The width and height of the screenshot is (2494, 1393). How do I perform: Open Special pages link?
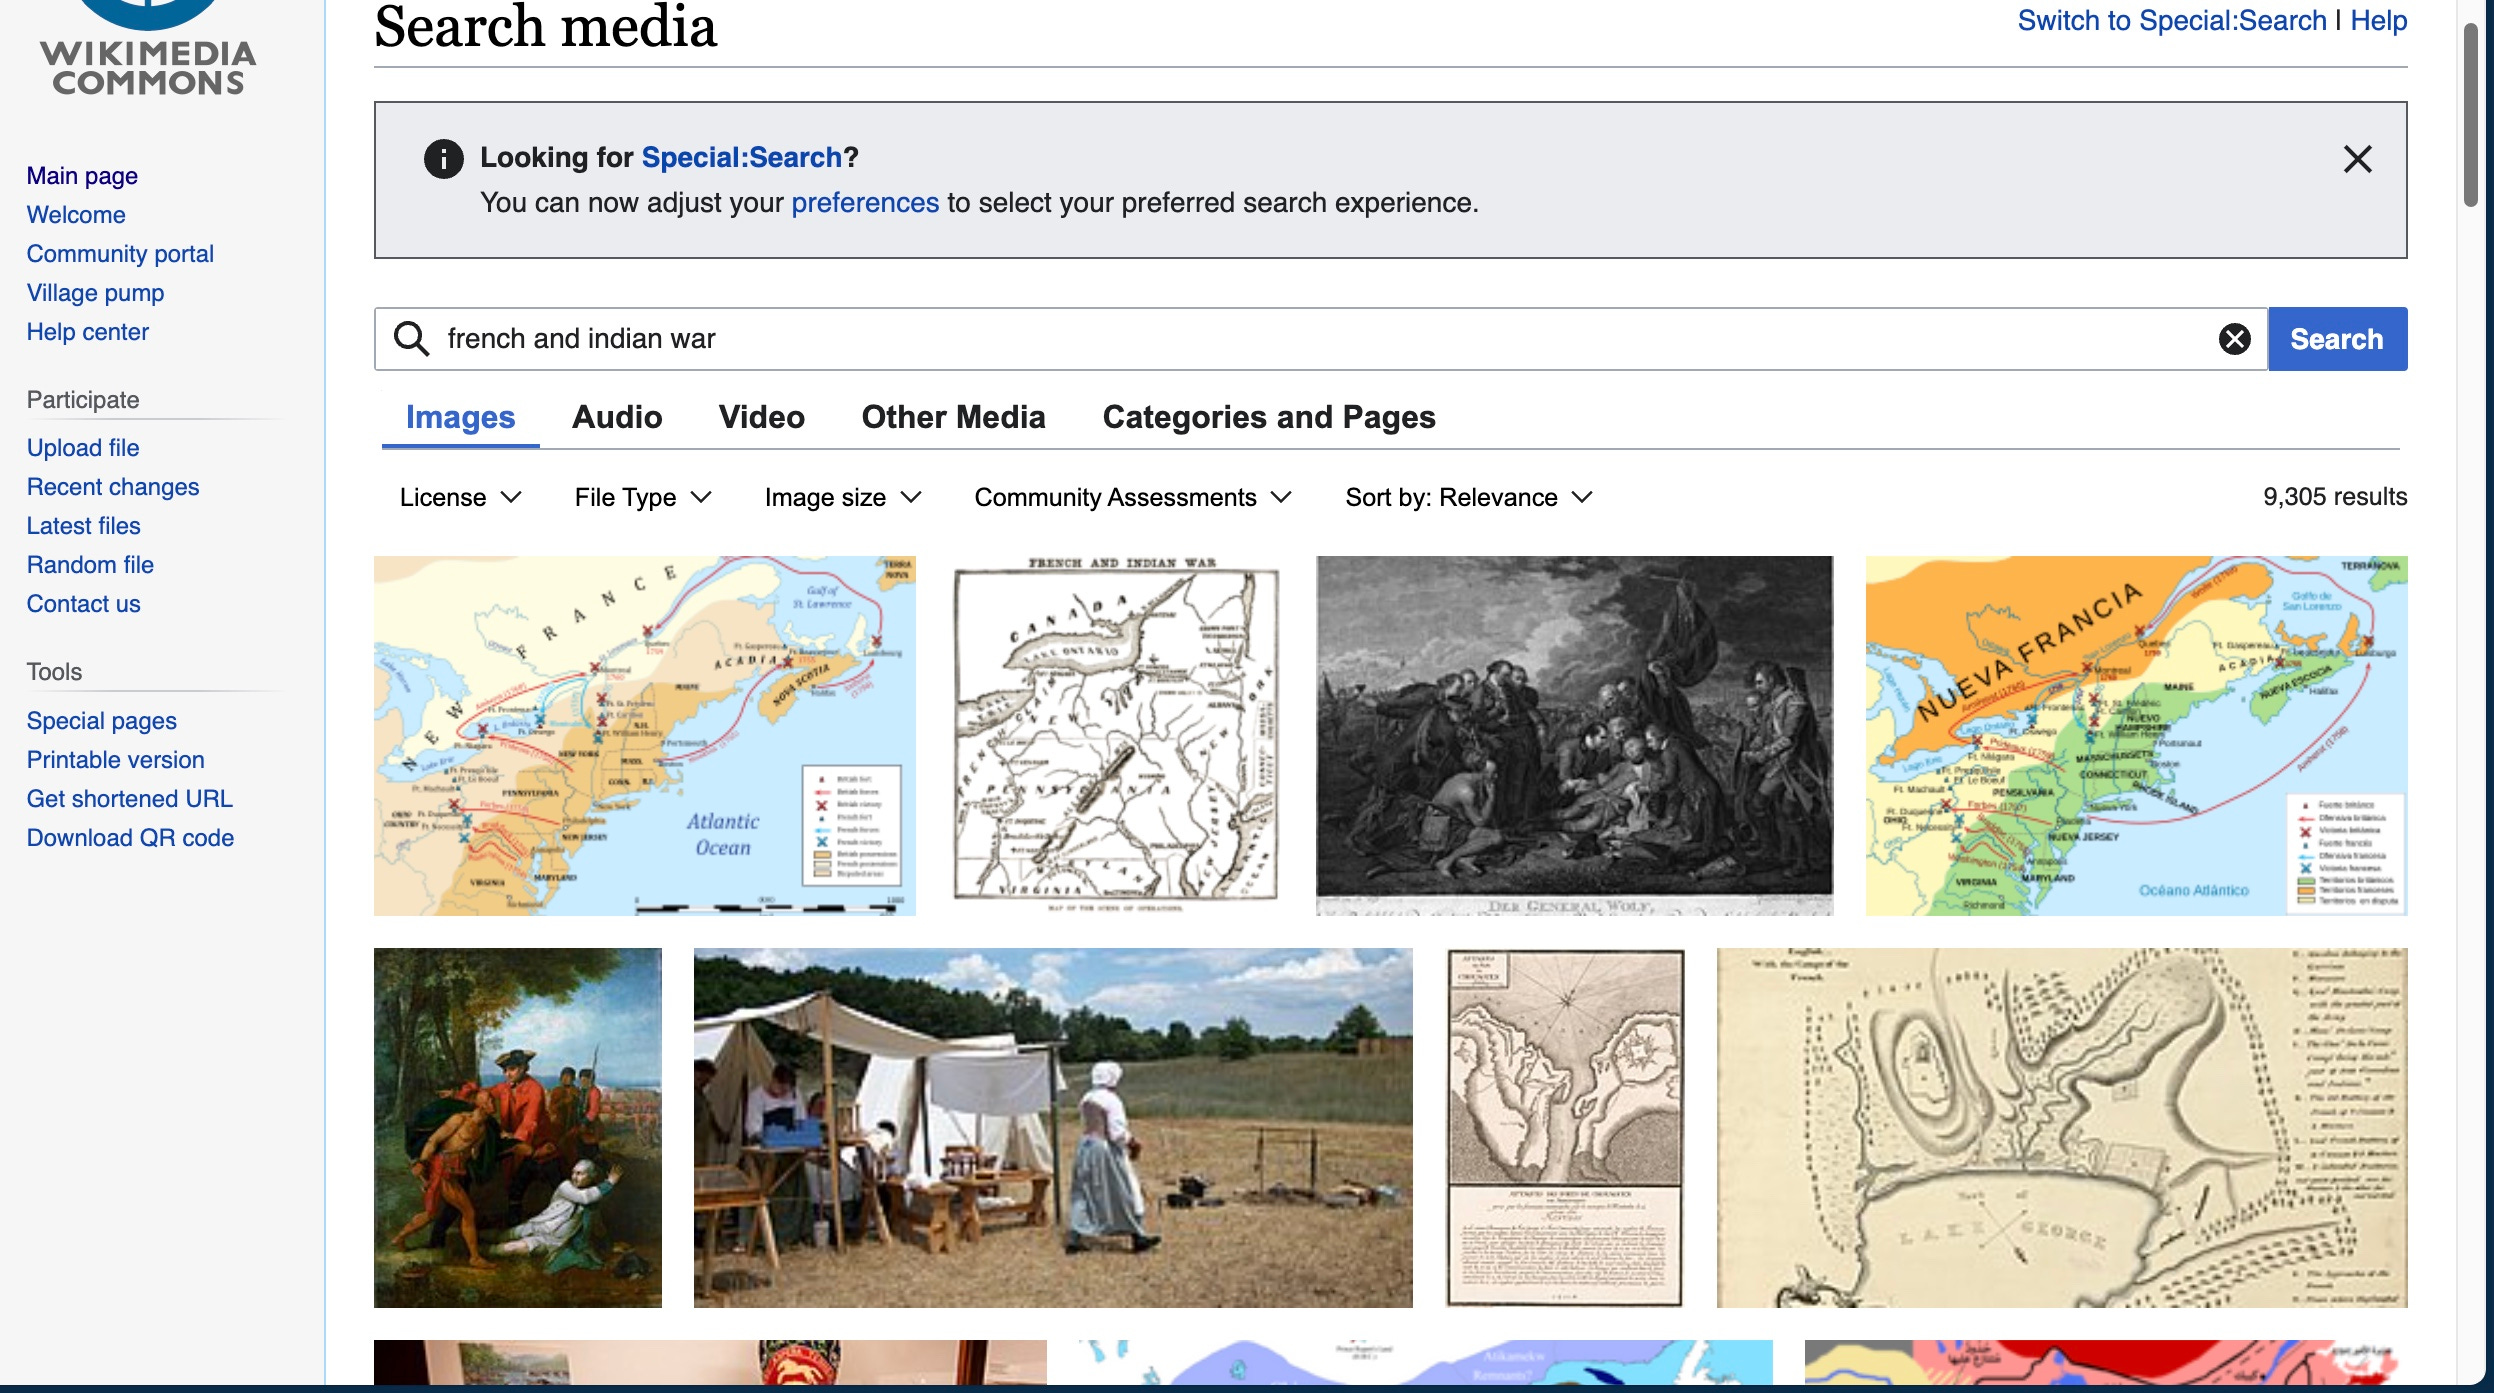[x=101, y=721]
